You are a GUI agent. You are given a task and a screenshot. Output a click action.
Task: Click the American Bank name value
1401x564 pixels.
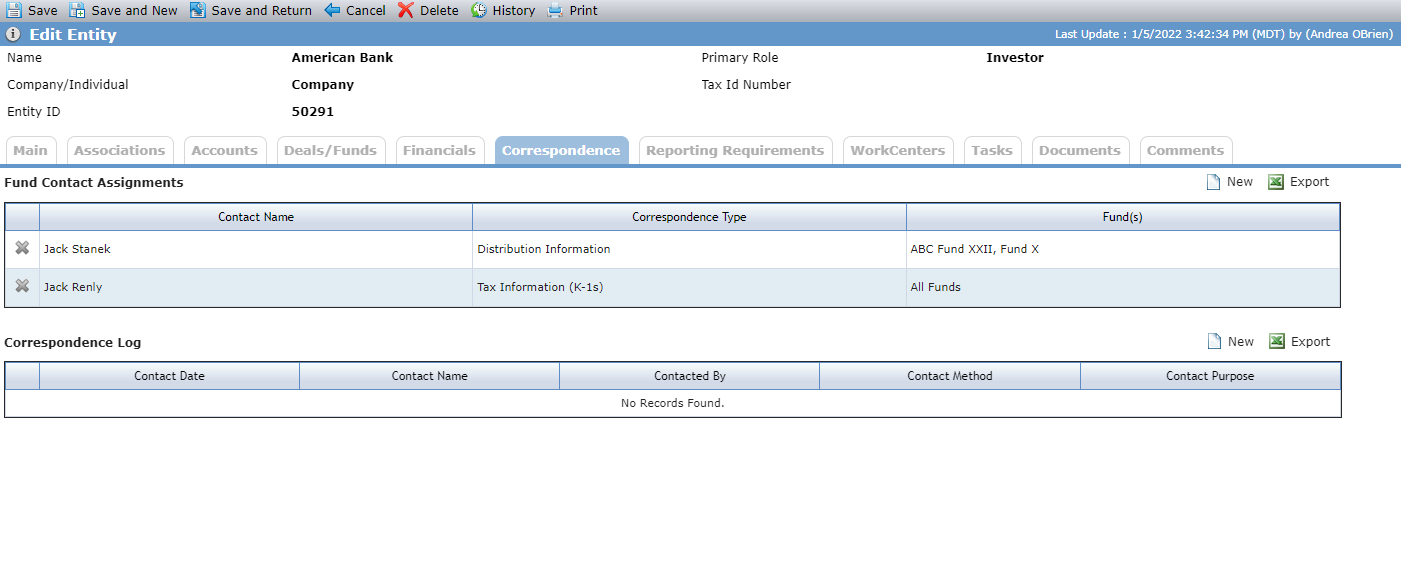pos(342,58)
